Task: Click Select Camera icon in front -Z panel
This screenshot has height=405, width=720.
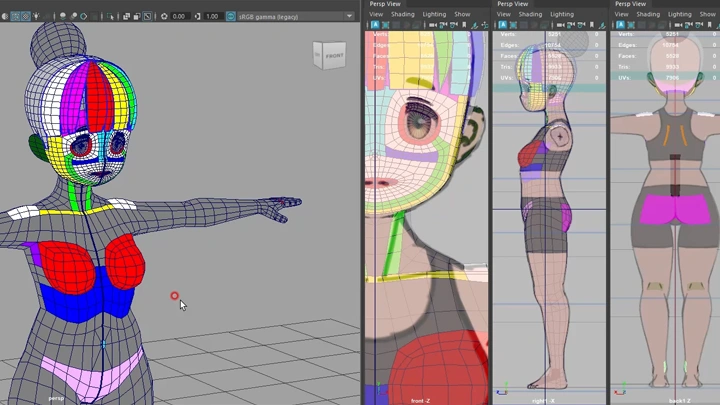Action: (x=433, y=25)
